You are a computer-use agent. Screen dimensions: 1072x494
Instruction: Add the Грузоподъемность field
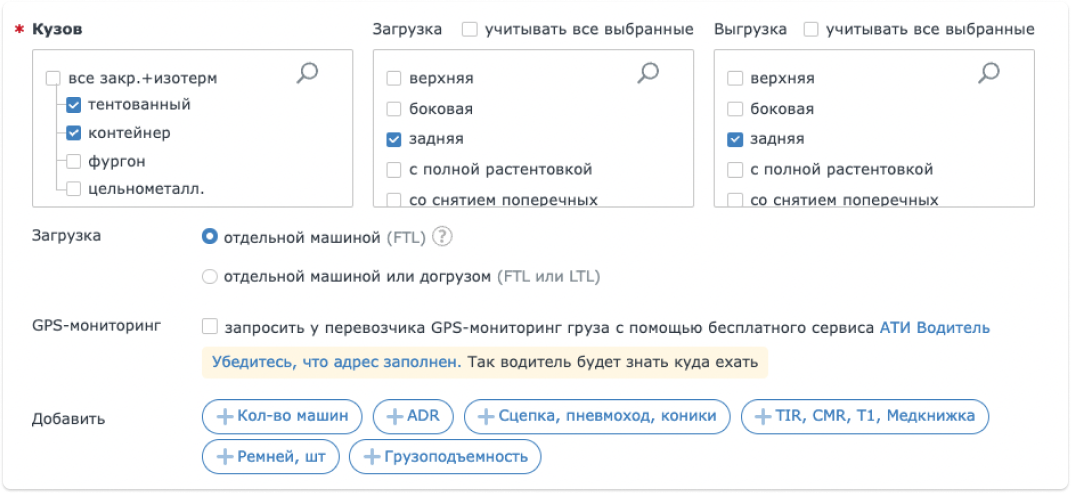coord(445,457)
